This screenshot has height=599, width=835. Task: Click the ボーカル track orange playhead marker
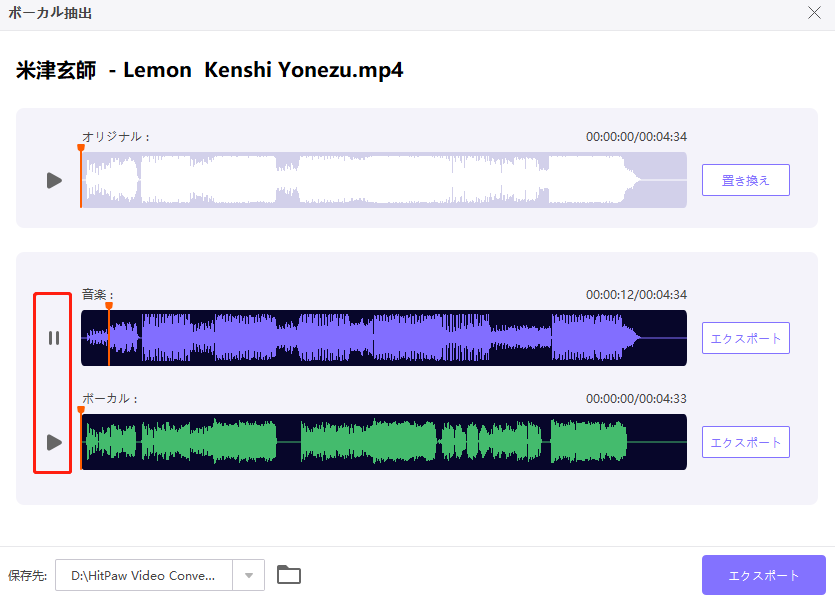tap(81, 410)
